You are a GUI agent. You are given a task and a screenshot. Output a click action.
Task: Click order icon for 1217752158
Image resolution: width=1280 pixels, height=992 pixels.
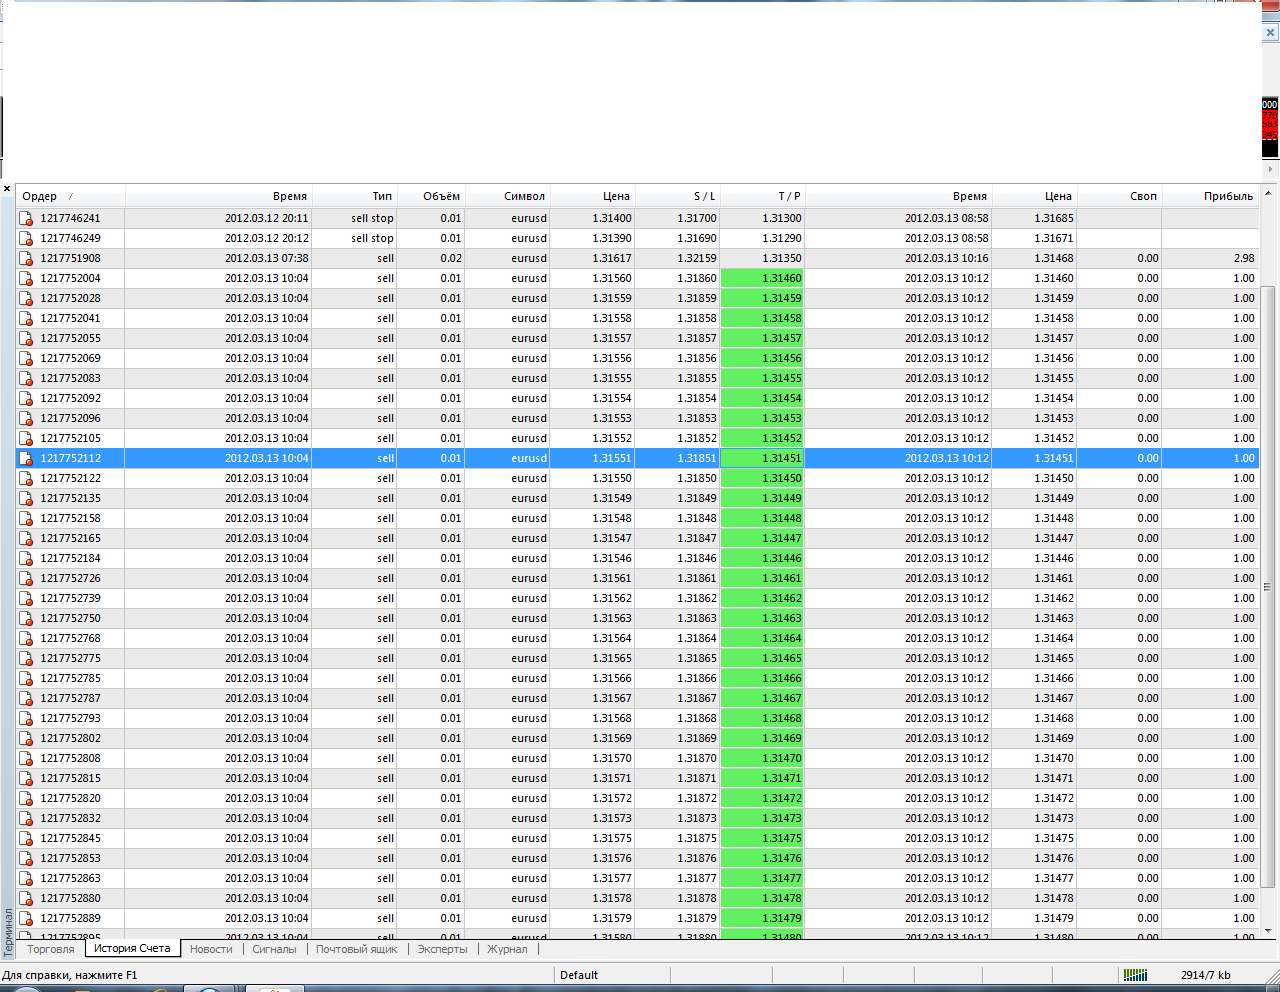click(x=26, y=518)
